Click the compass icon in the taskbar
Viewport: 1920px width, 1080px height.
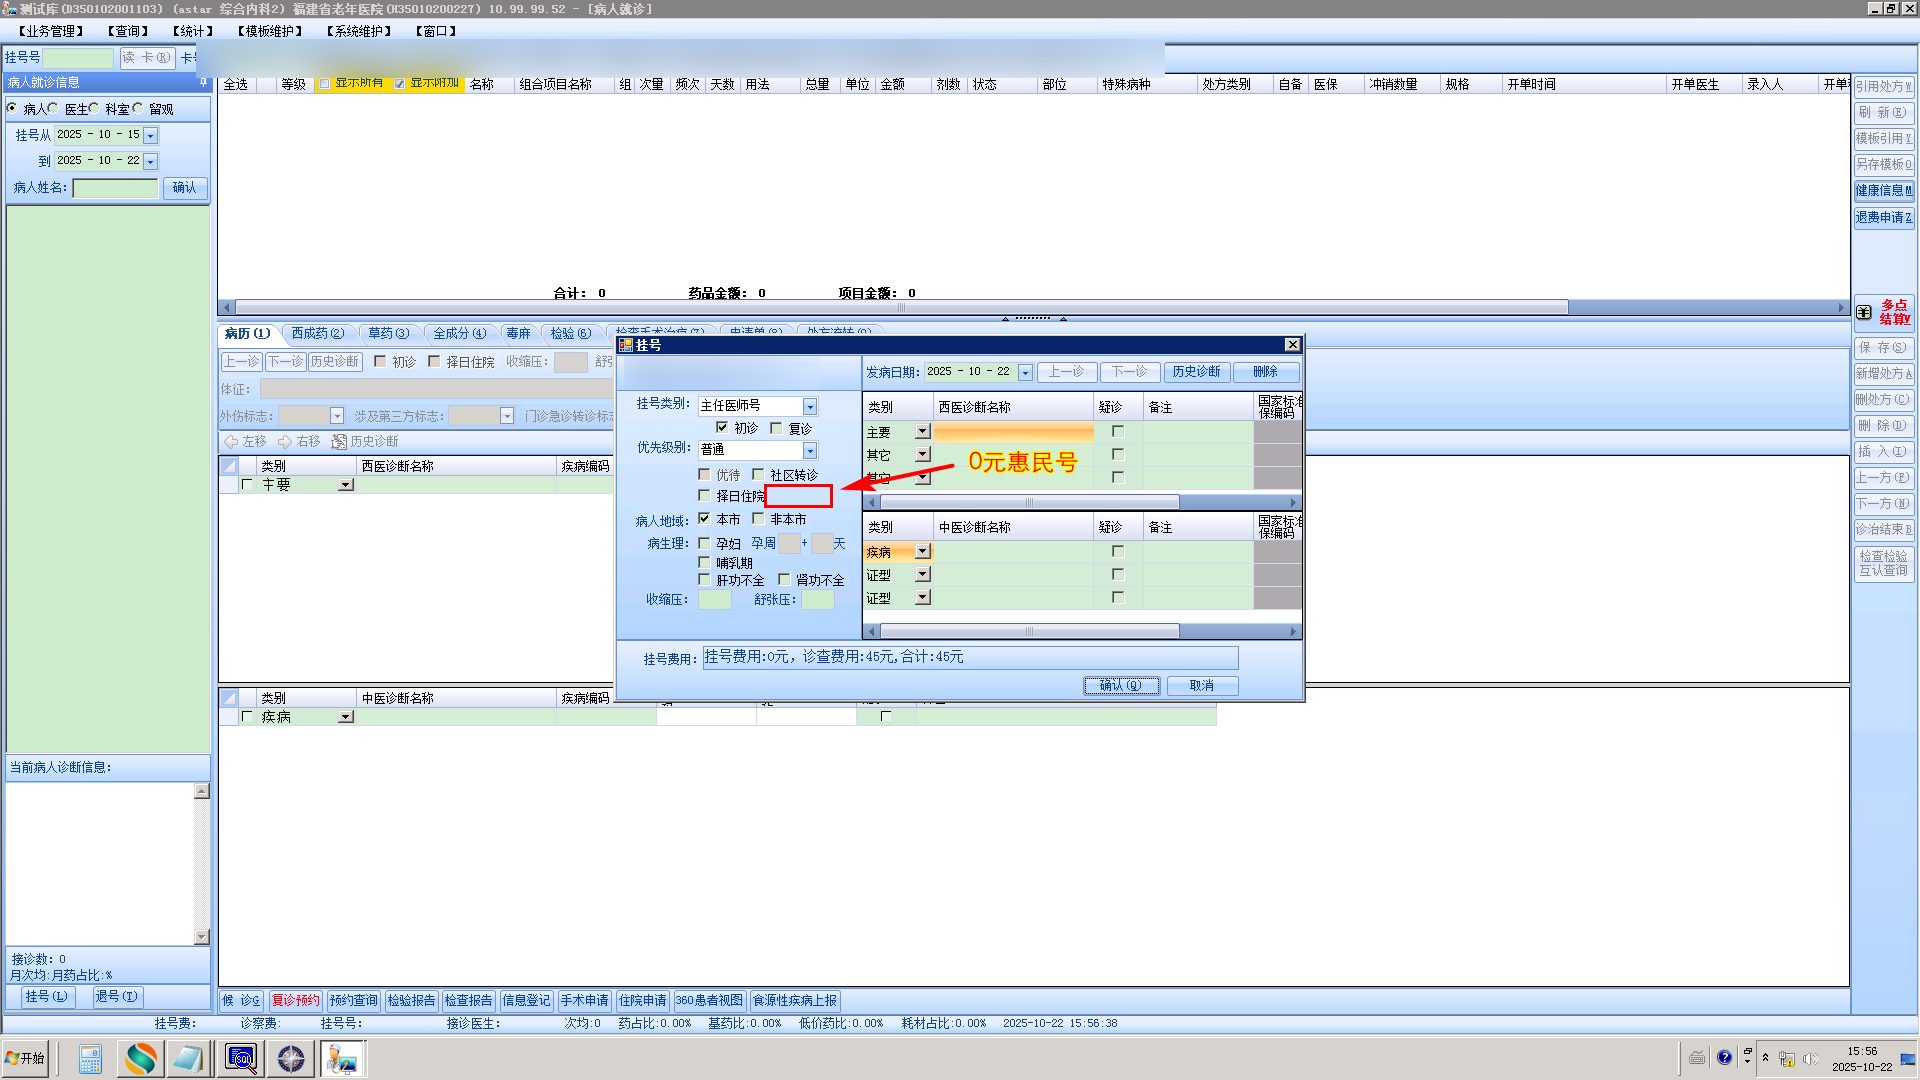coord(291,1058)
